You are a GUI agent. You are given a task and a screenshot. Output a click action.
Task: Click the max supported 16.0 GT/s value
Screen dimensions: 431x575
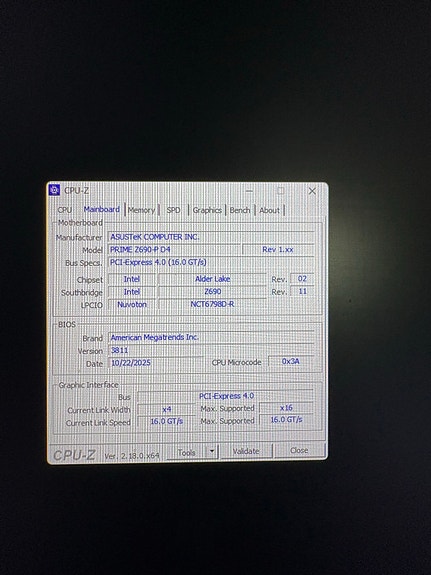coord(286,420)
